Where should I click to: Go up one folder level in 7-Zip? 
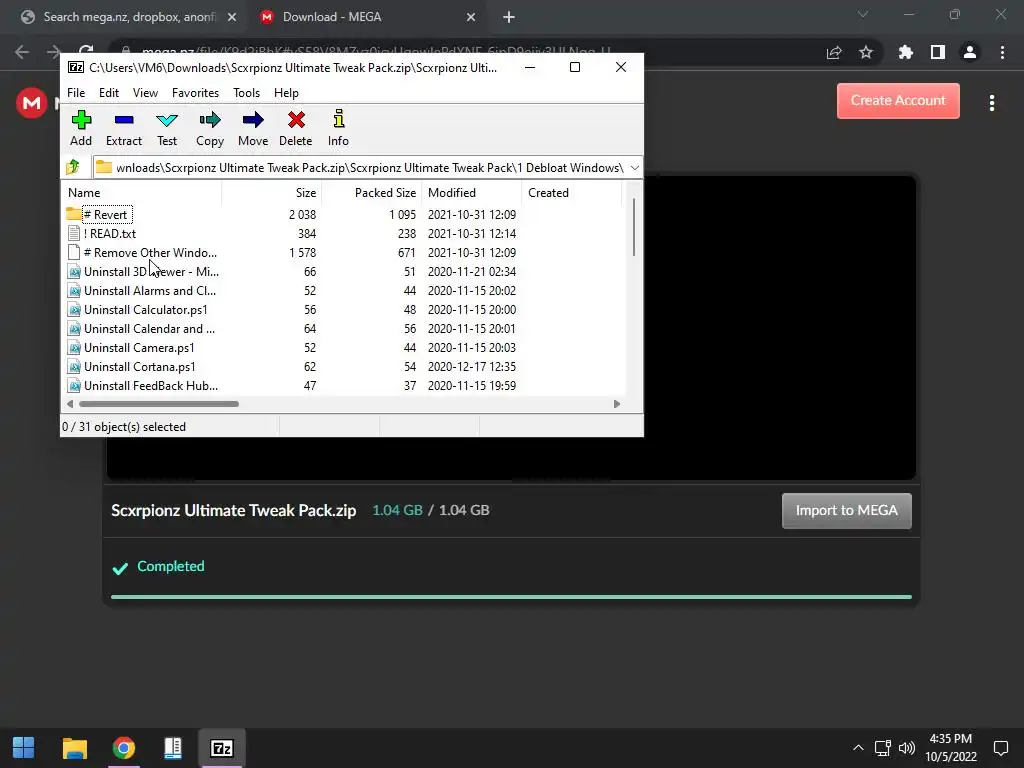pos(73,167)
